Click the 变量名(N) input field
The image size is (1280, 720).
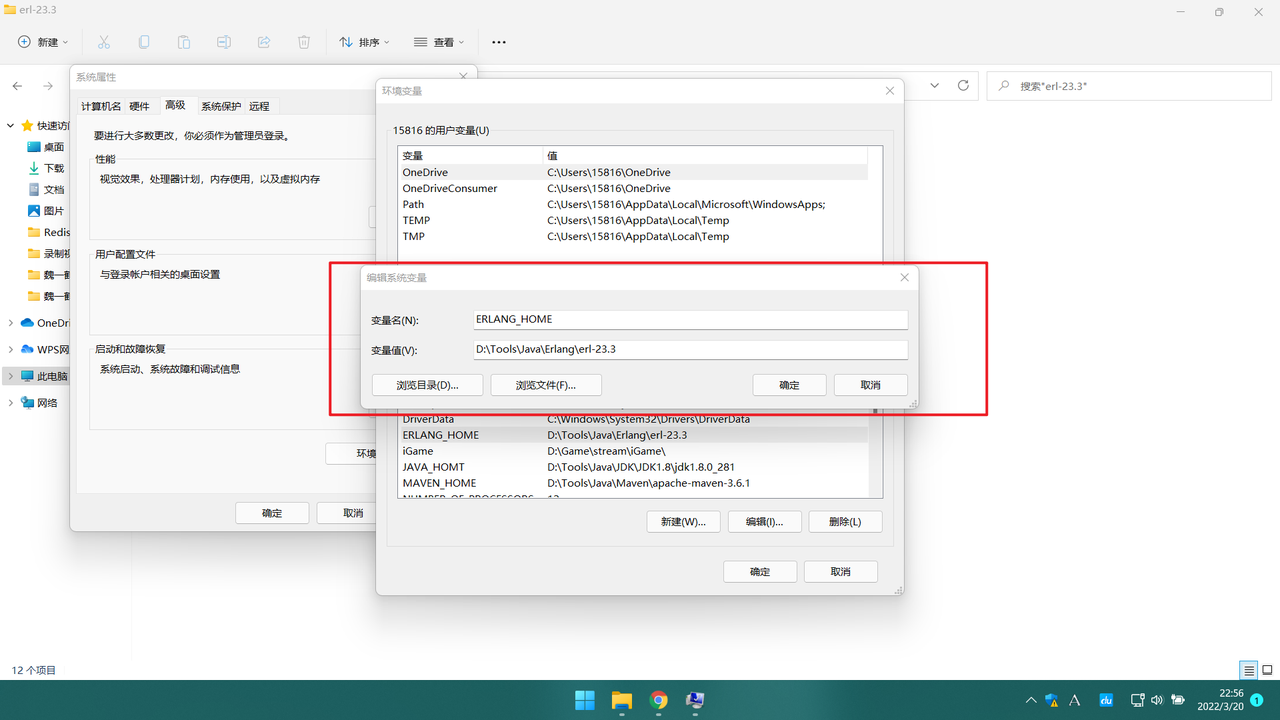690,320
